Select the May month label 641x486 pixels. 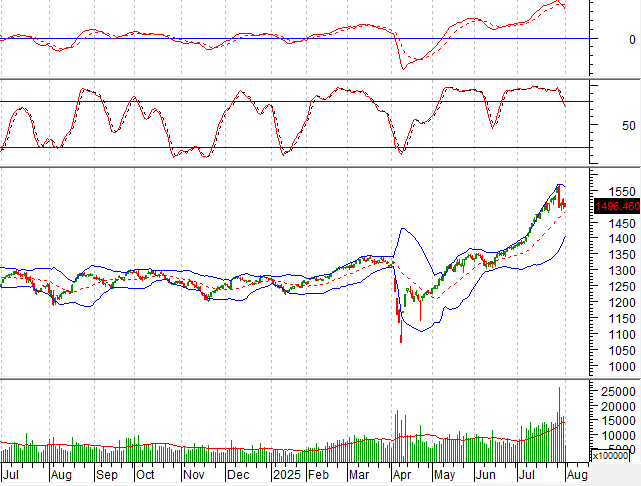[x=444, y=475]
